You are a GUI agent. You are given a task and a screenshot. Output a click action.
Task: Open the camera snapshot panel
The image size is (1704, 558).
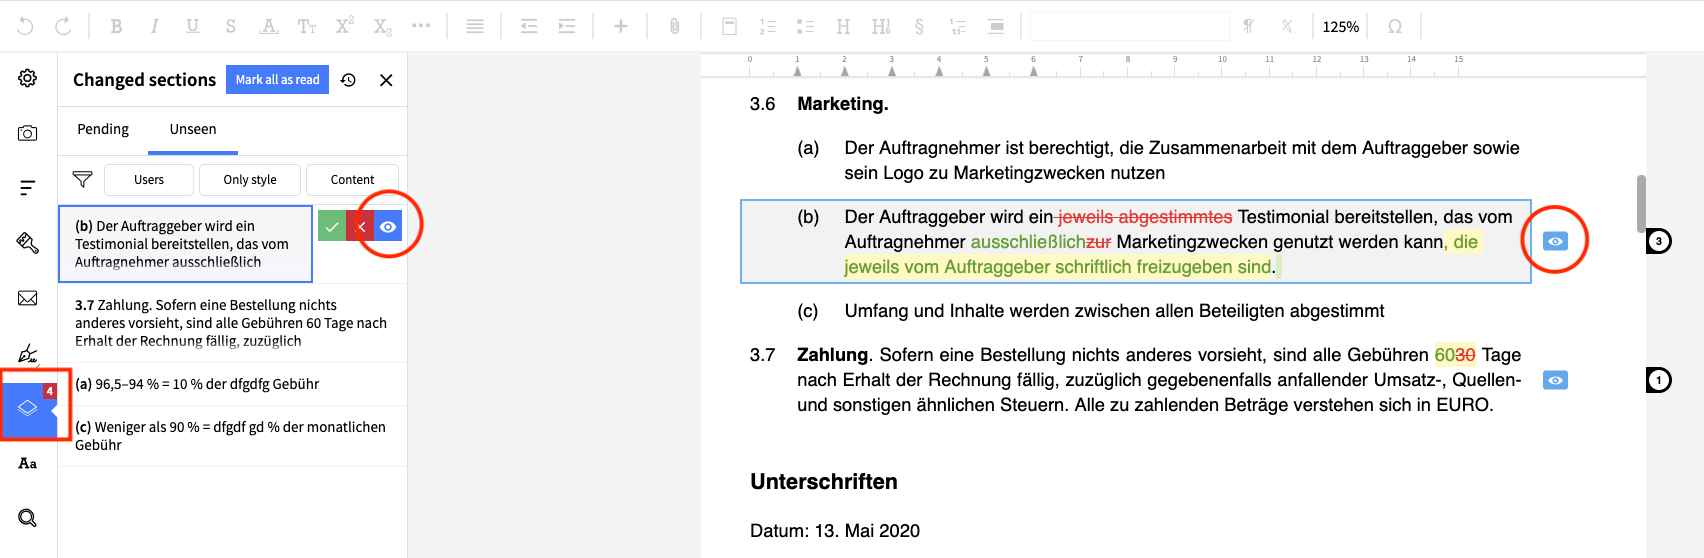pos(28,133)
